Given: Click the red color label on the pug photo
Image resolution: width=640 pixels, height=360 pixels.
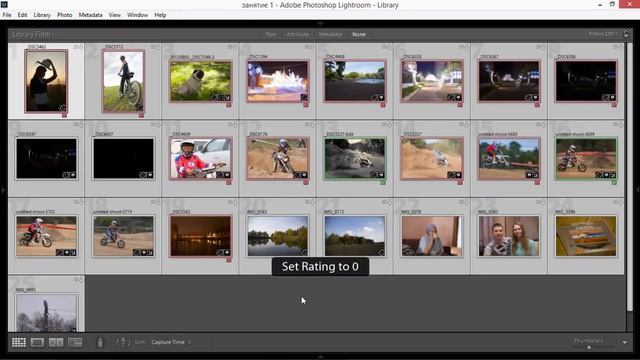Looking at the screenshot, I should click(229, 105).
